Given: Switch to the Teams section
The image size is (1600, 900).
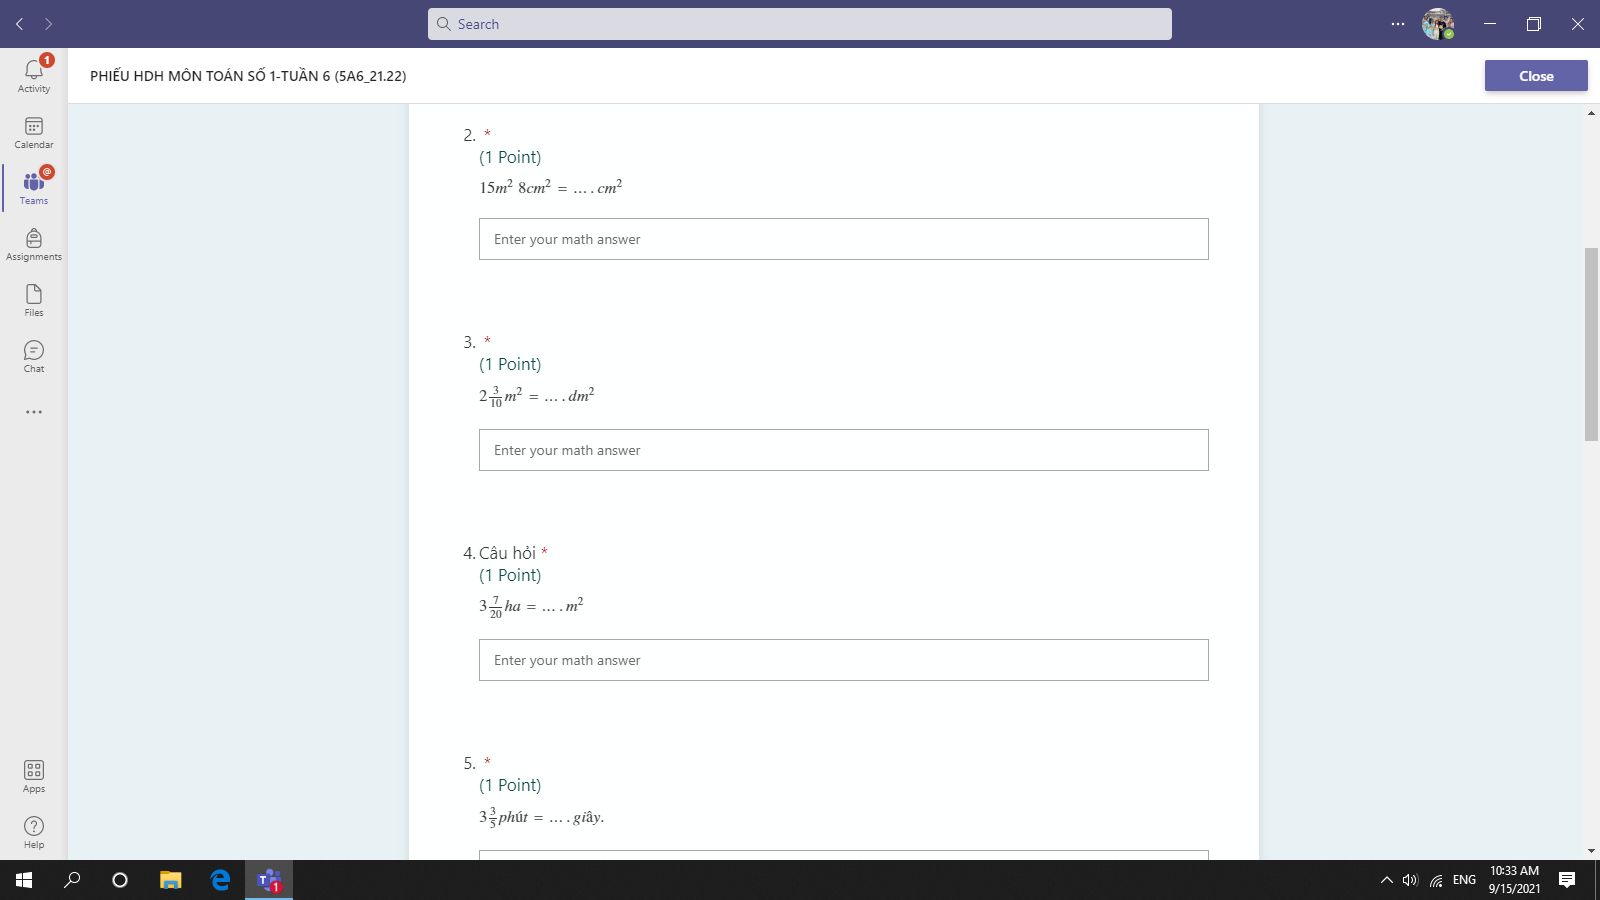Looking at the screenshot, I should click(34, 188).
